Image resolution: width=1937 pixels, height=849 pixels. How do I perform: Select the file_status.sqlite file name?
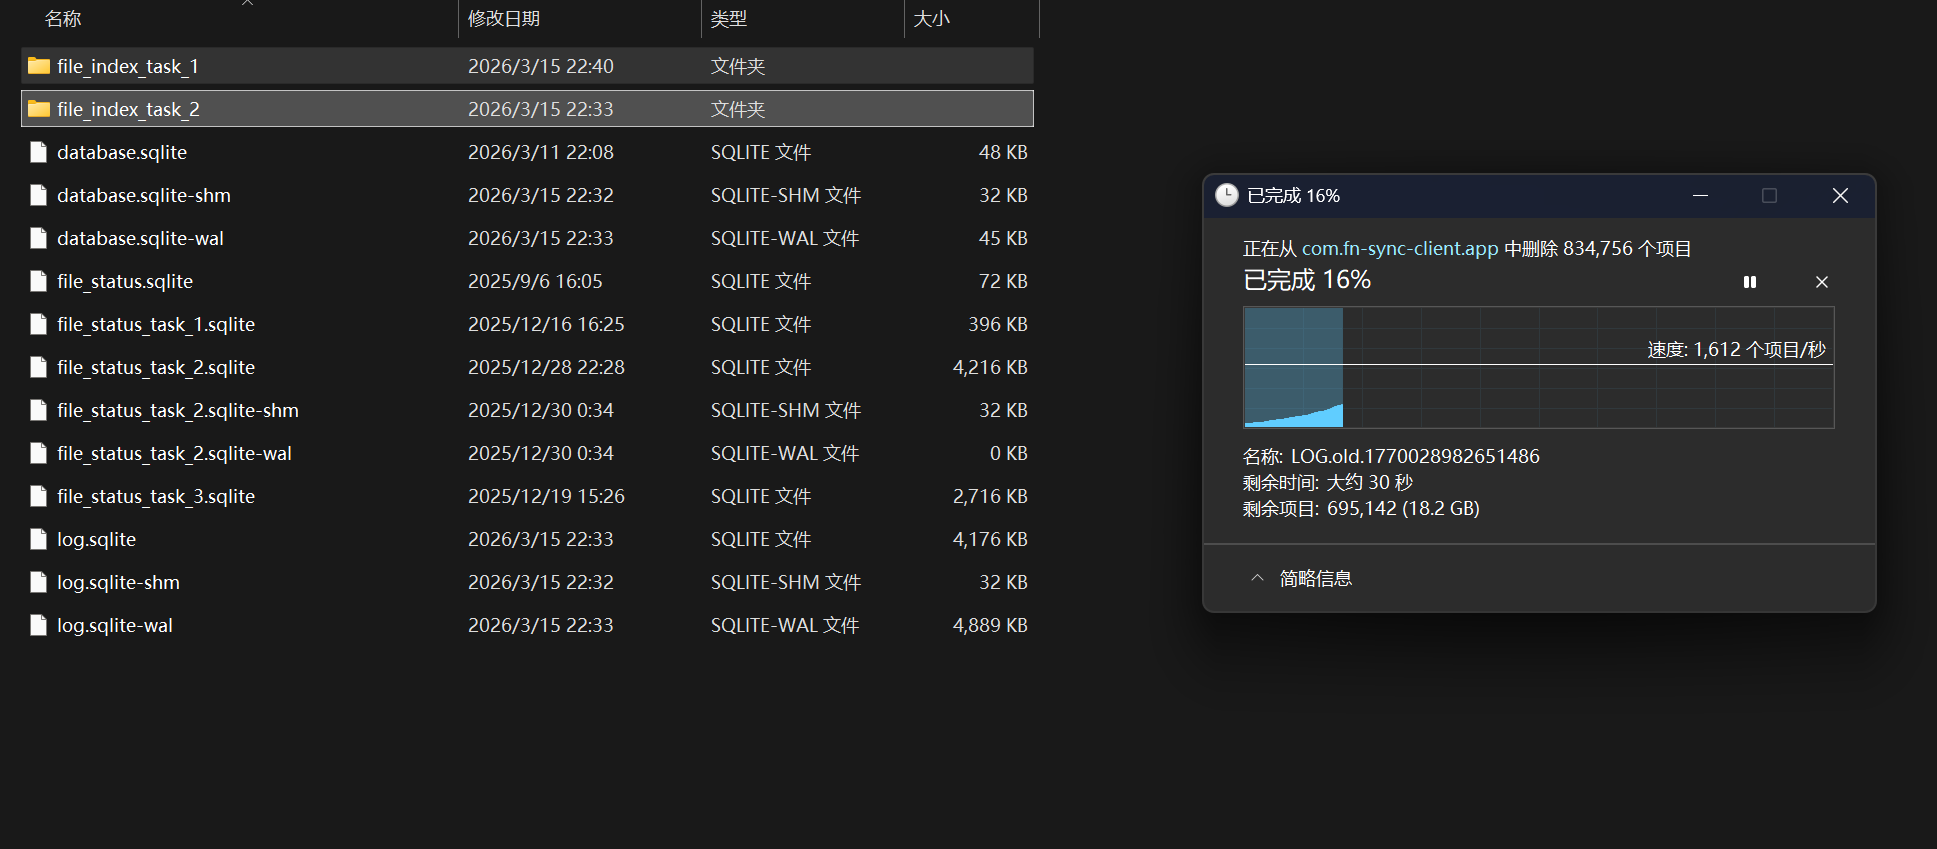click(x=125, y=281)
